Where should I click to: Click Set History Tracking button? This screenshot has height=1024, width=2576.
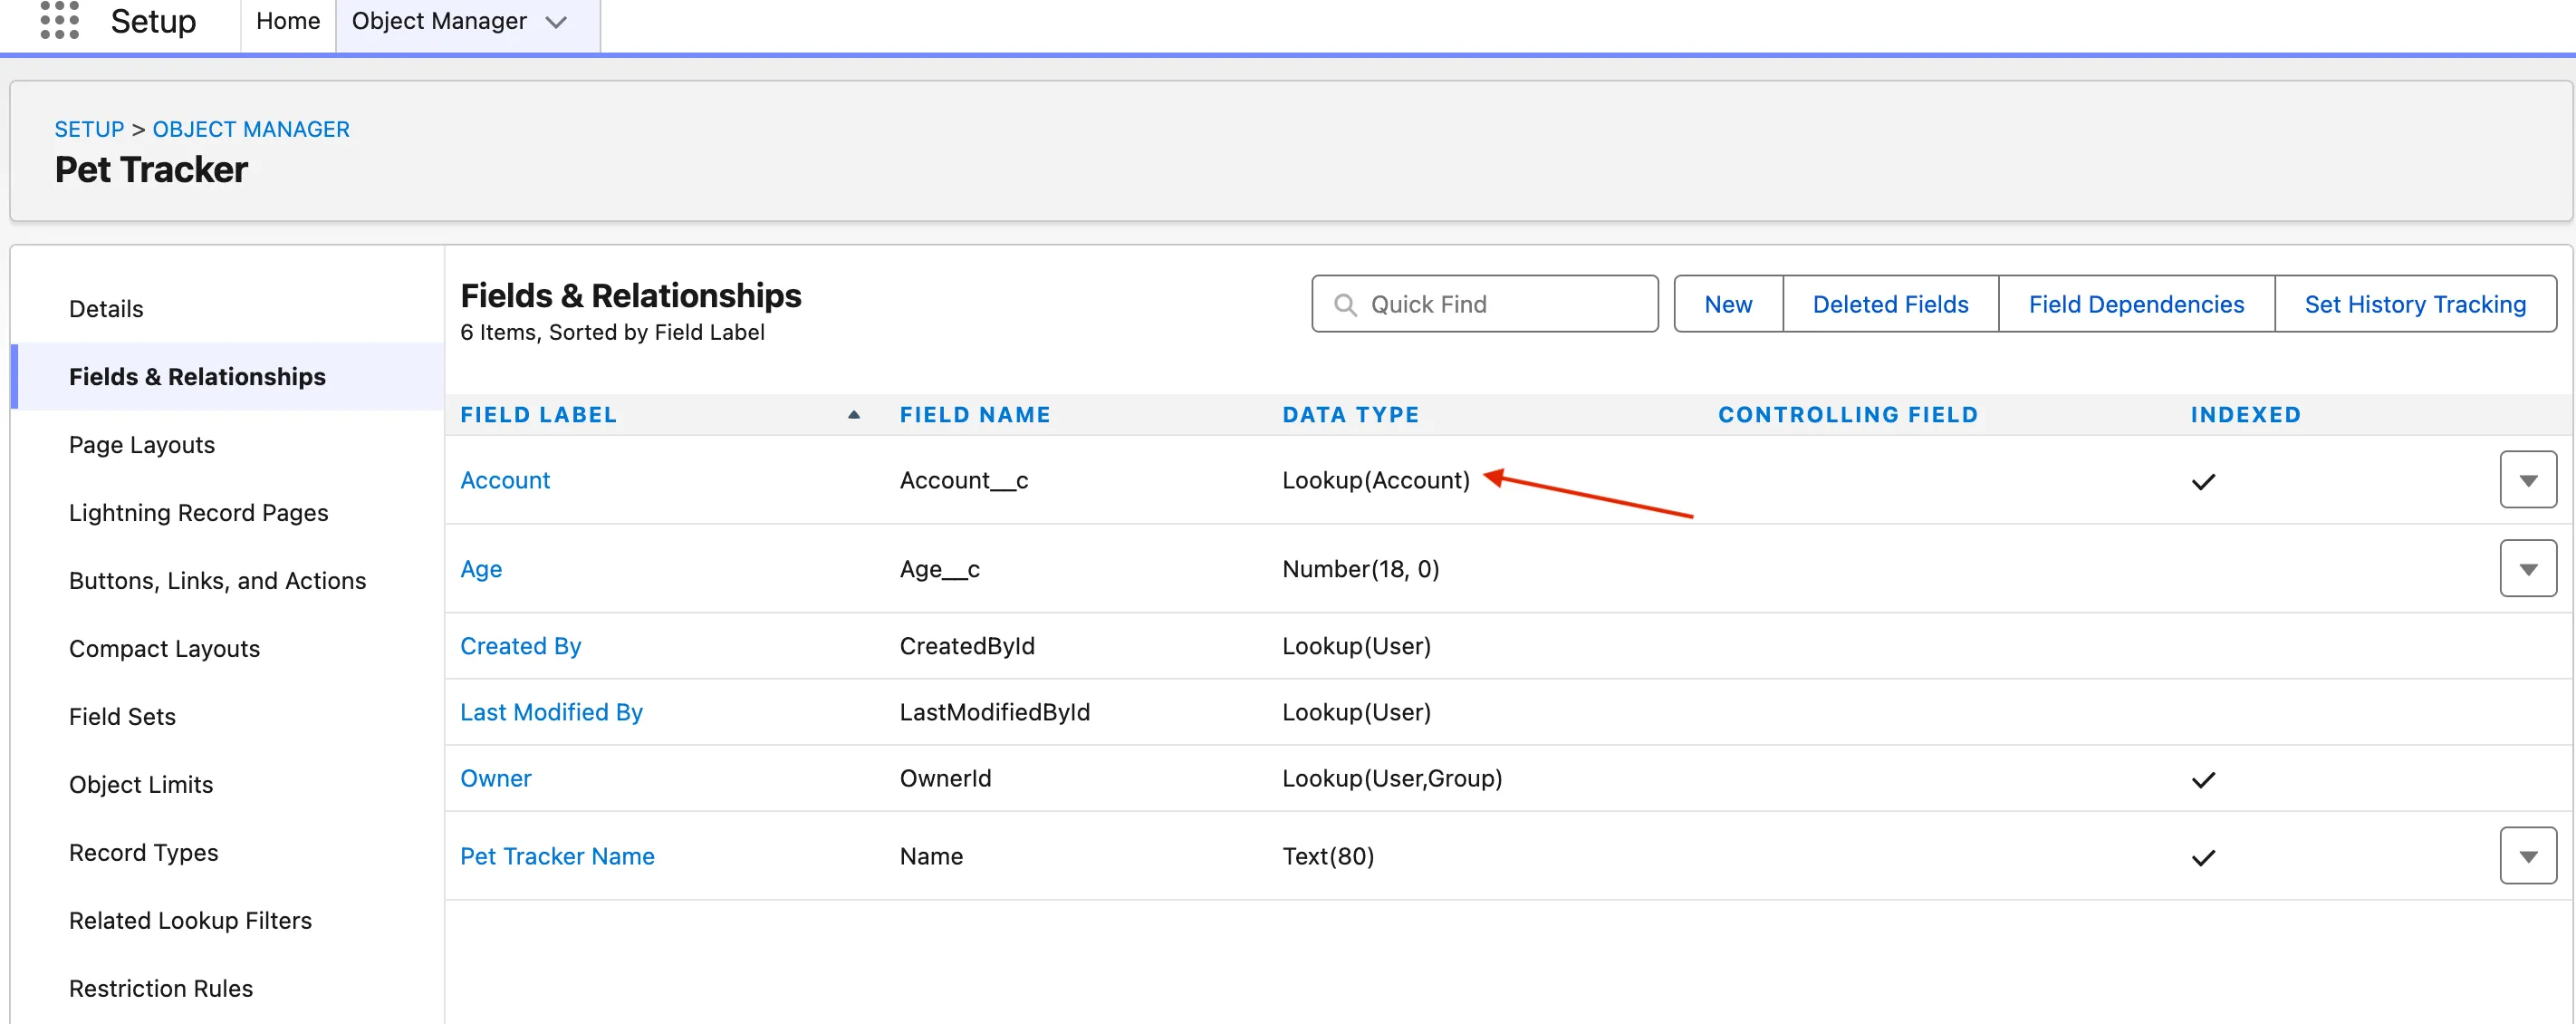pyautogui.click(x=2414, y=304)
